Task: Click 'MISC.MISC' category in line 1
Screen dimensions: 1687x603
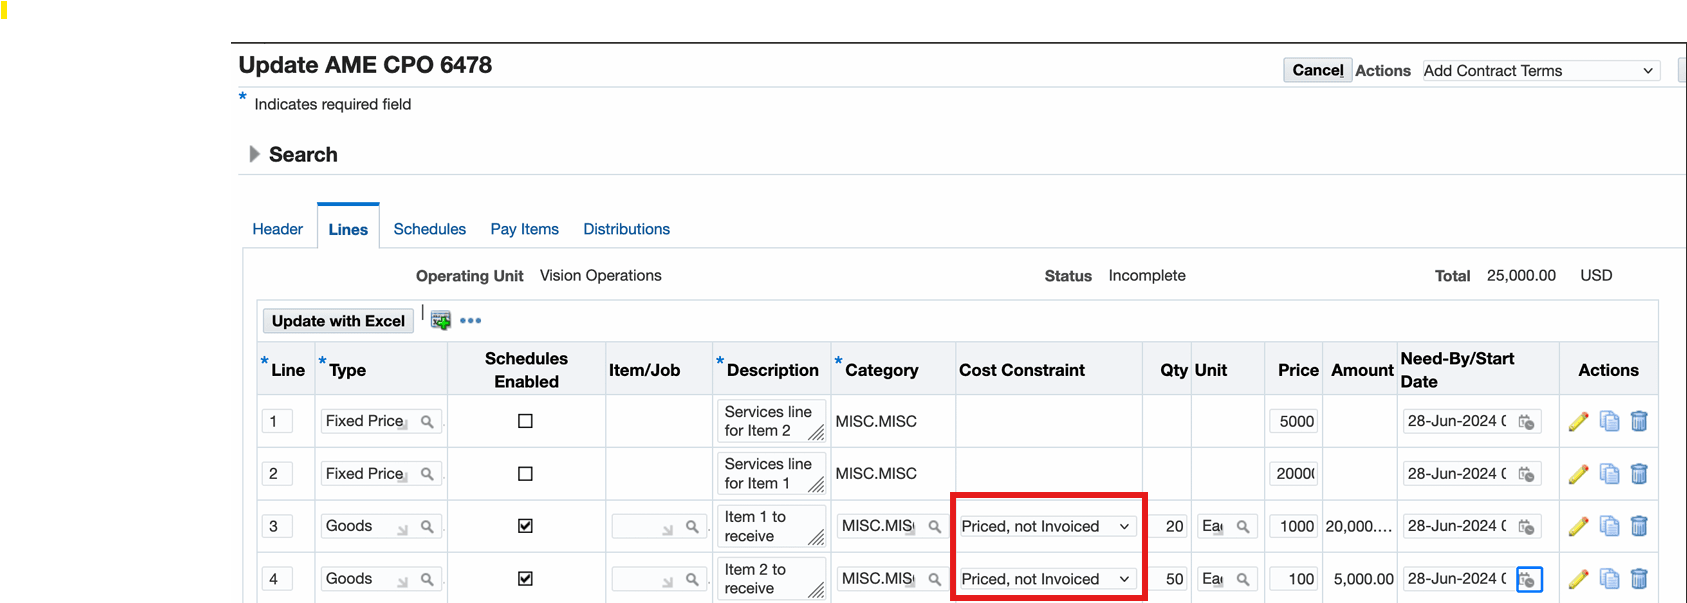Action: click(876, 422)
